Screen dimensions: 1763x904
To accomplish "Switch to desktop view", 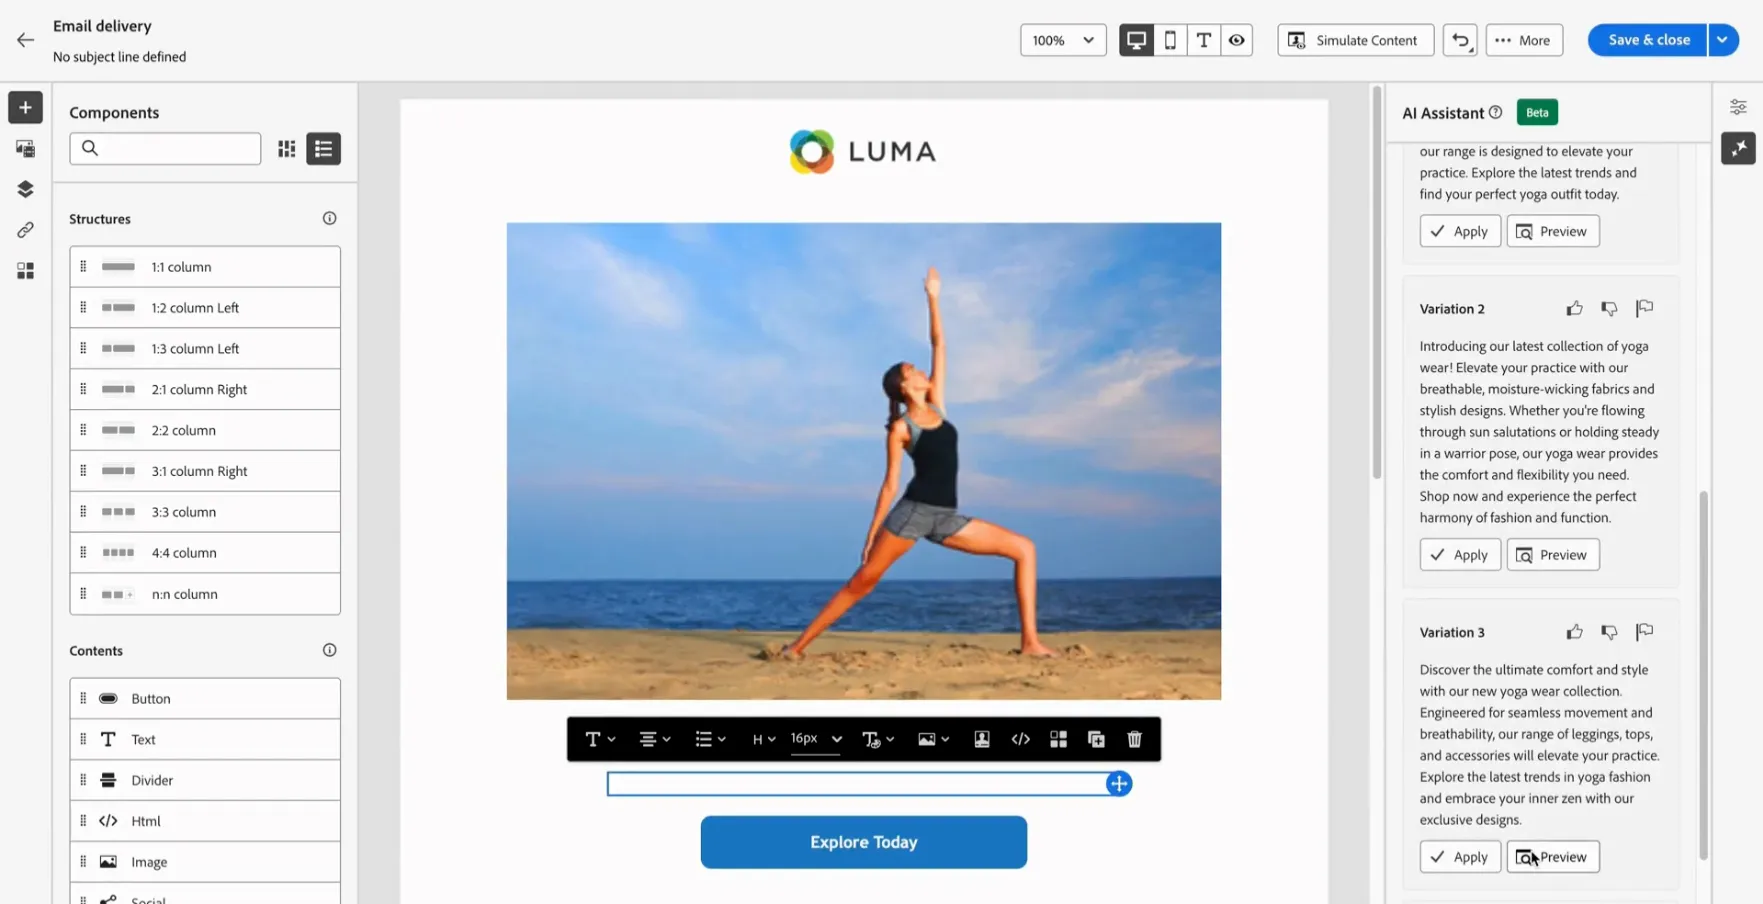I will pos(1136,40).
